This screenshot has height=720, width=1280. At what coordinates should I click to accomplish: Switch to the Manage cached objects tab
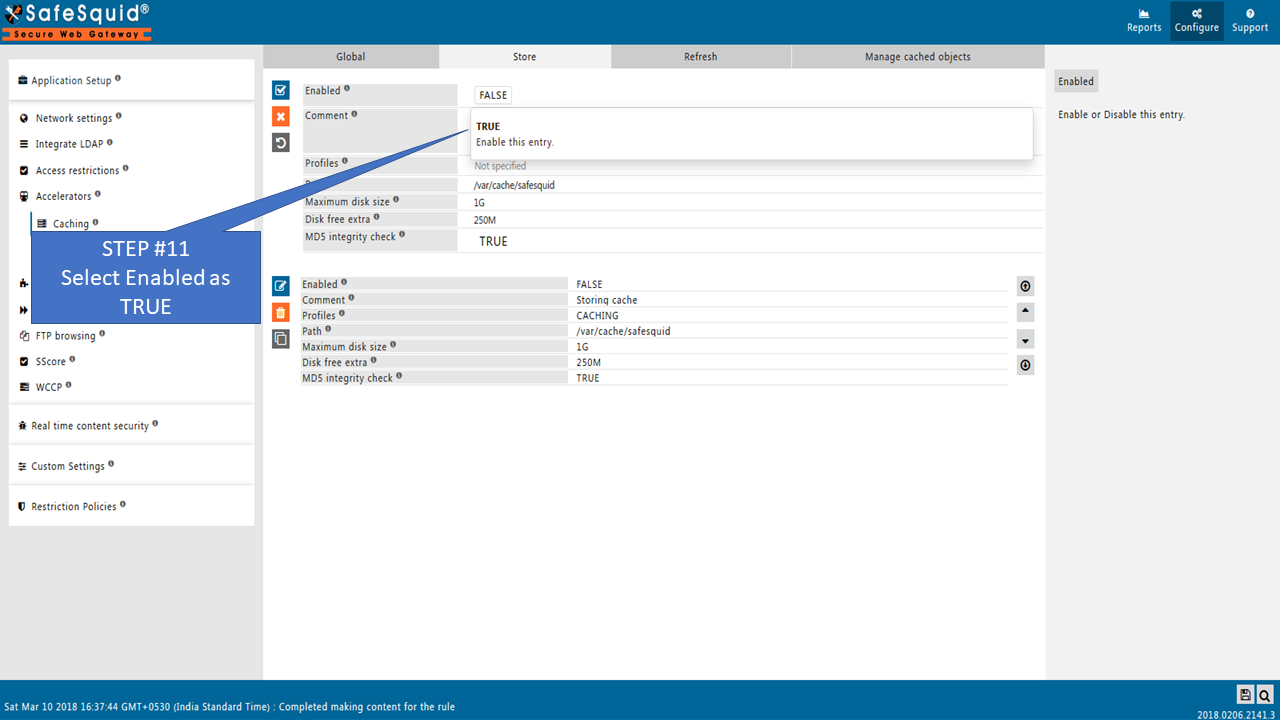point(917,57)
